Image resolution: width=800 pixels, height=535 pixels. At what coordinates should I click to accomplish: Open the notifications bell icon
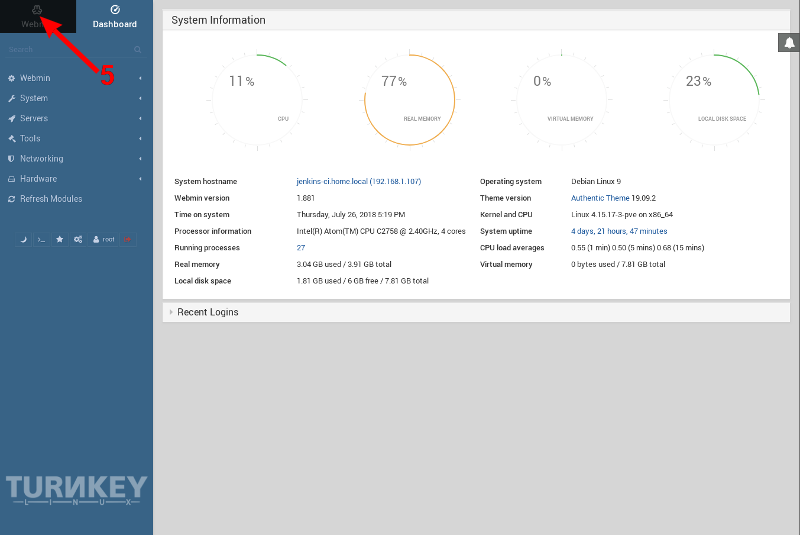(x=788, y=42)
